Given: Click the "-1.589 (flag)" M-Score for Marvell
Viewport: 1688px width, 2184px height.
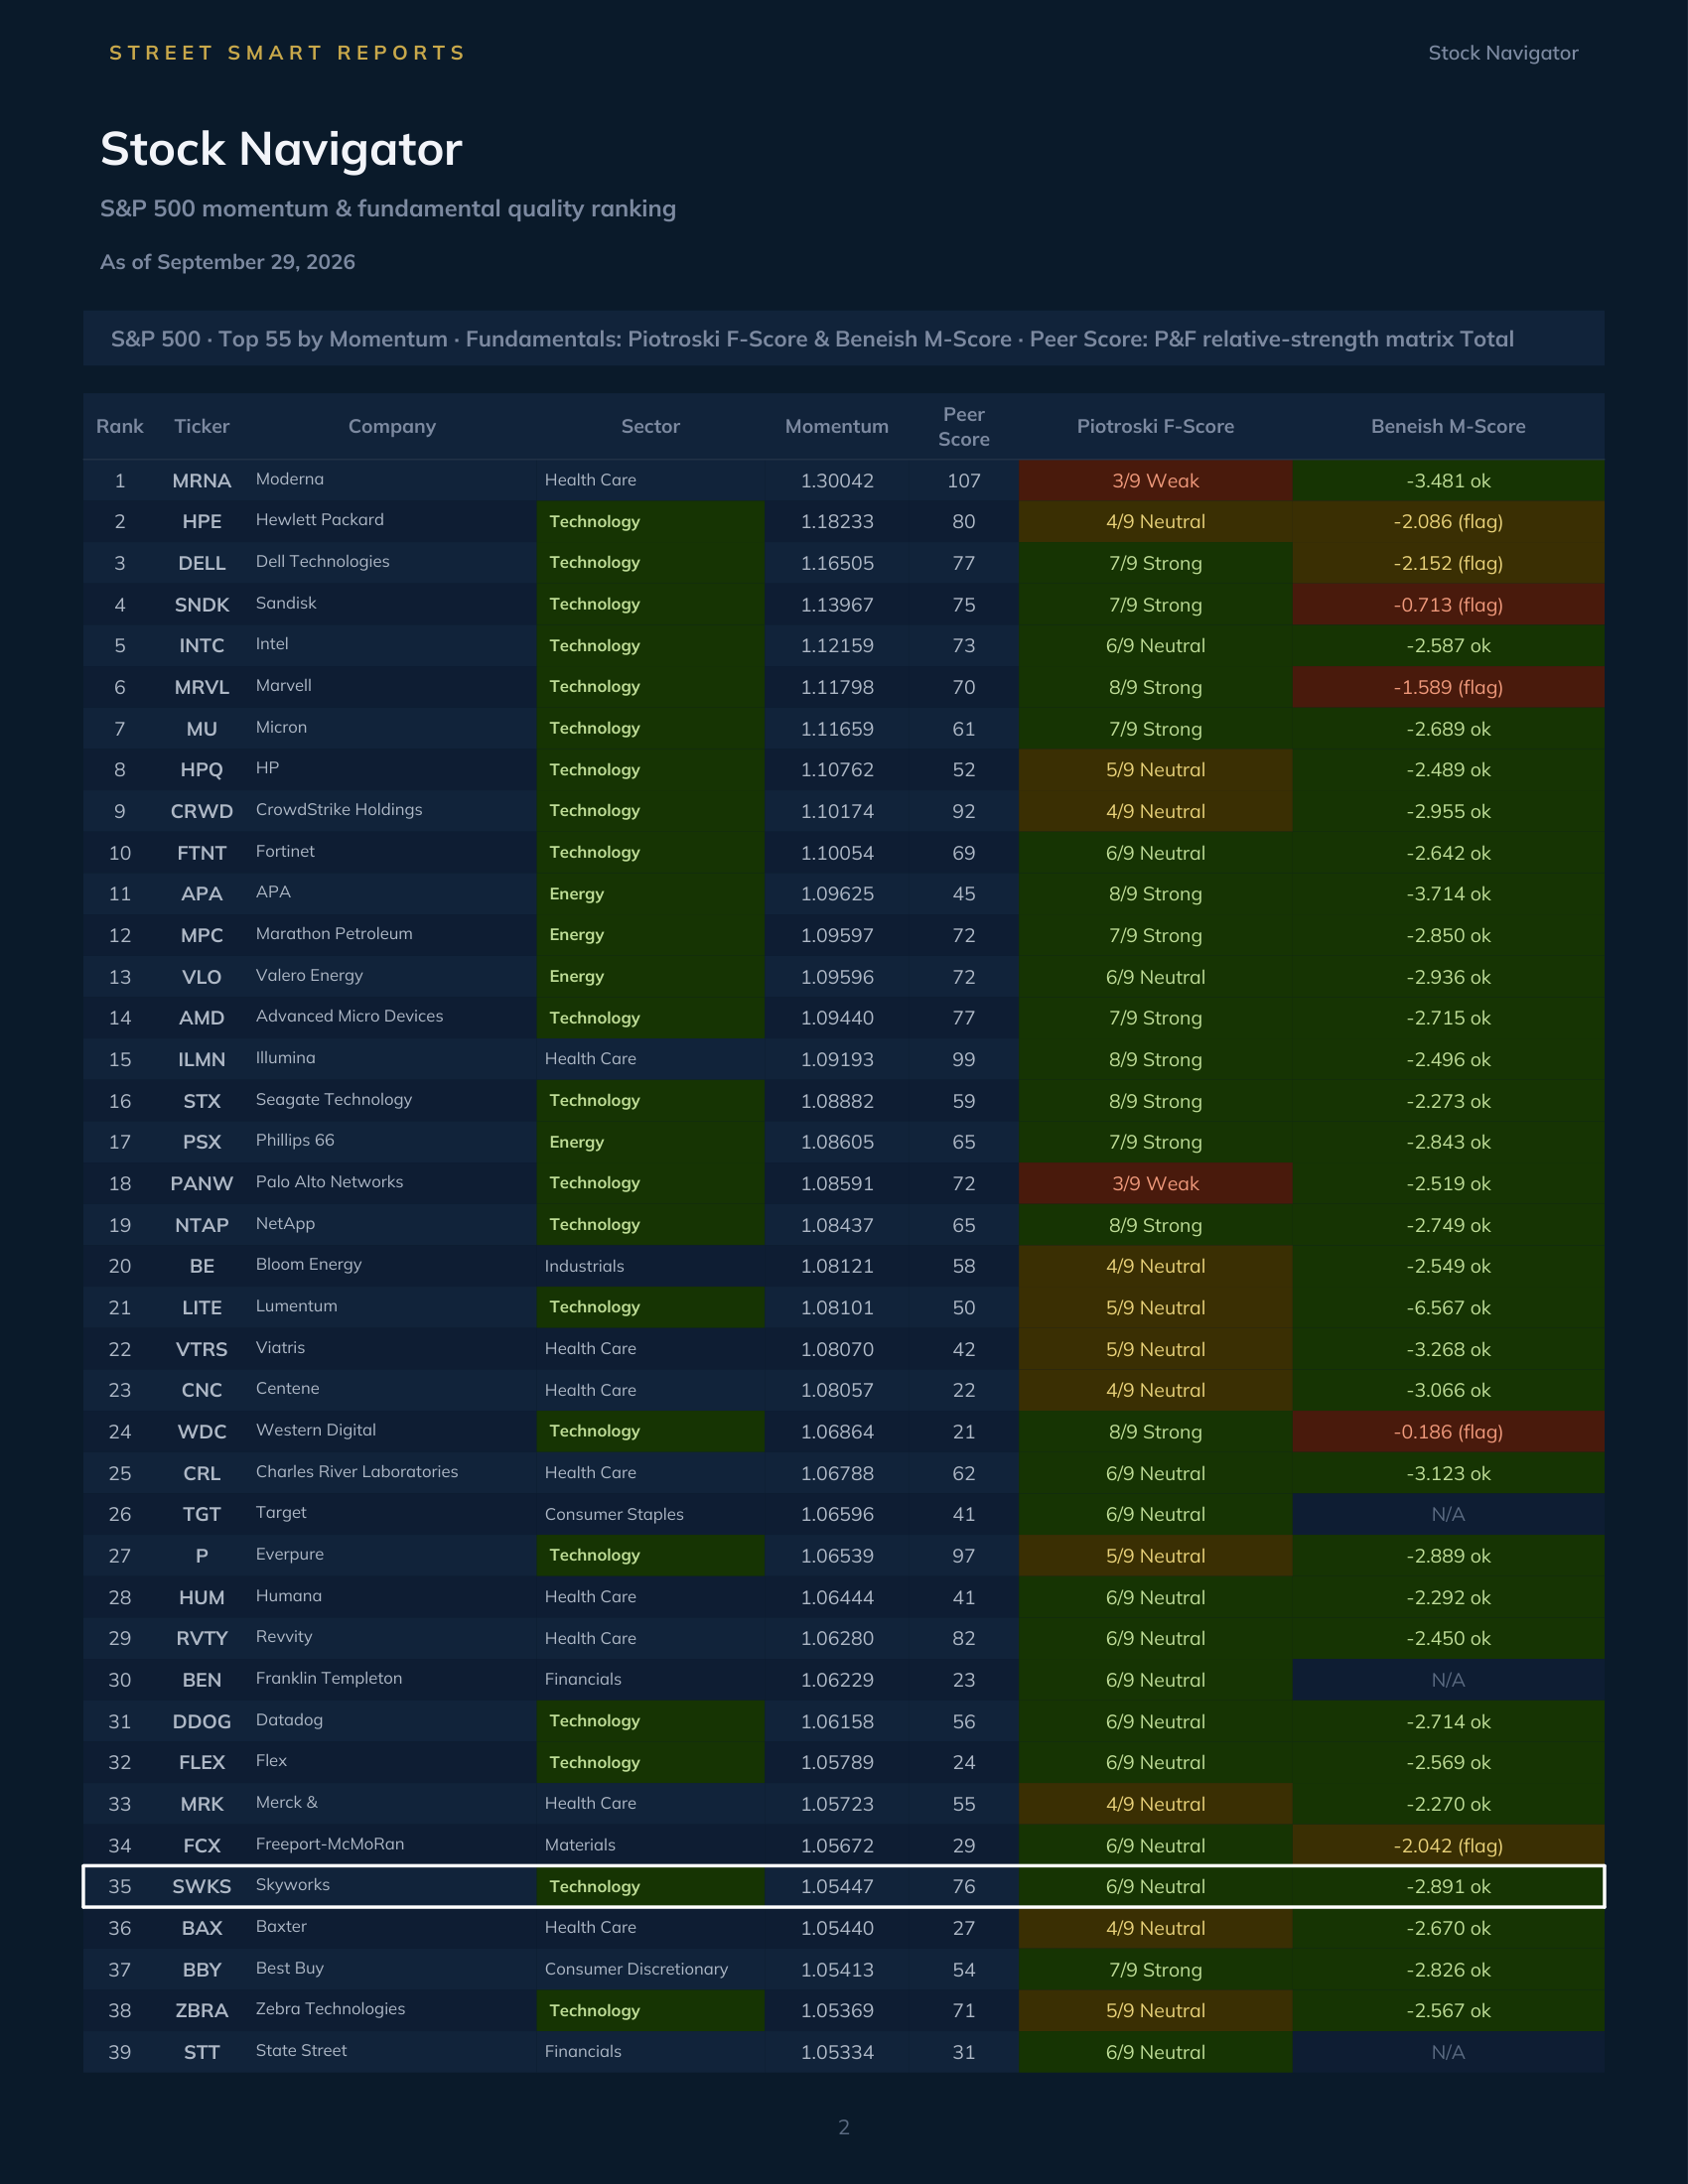Looking at the screenshot, I should coord(1448,687).
